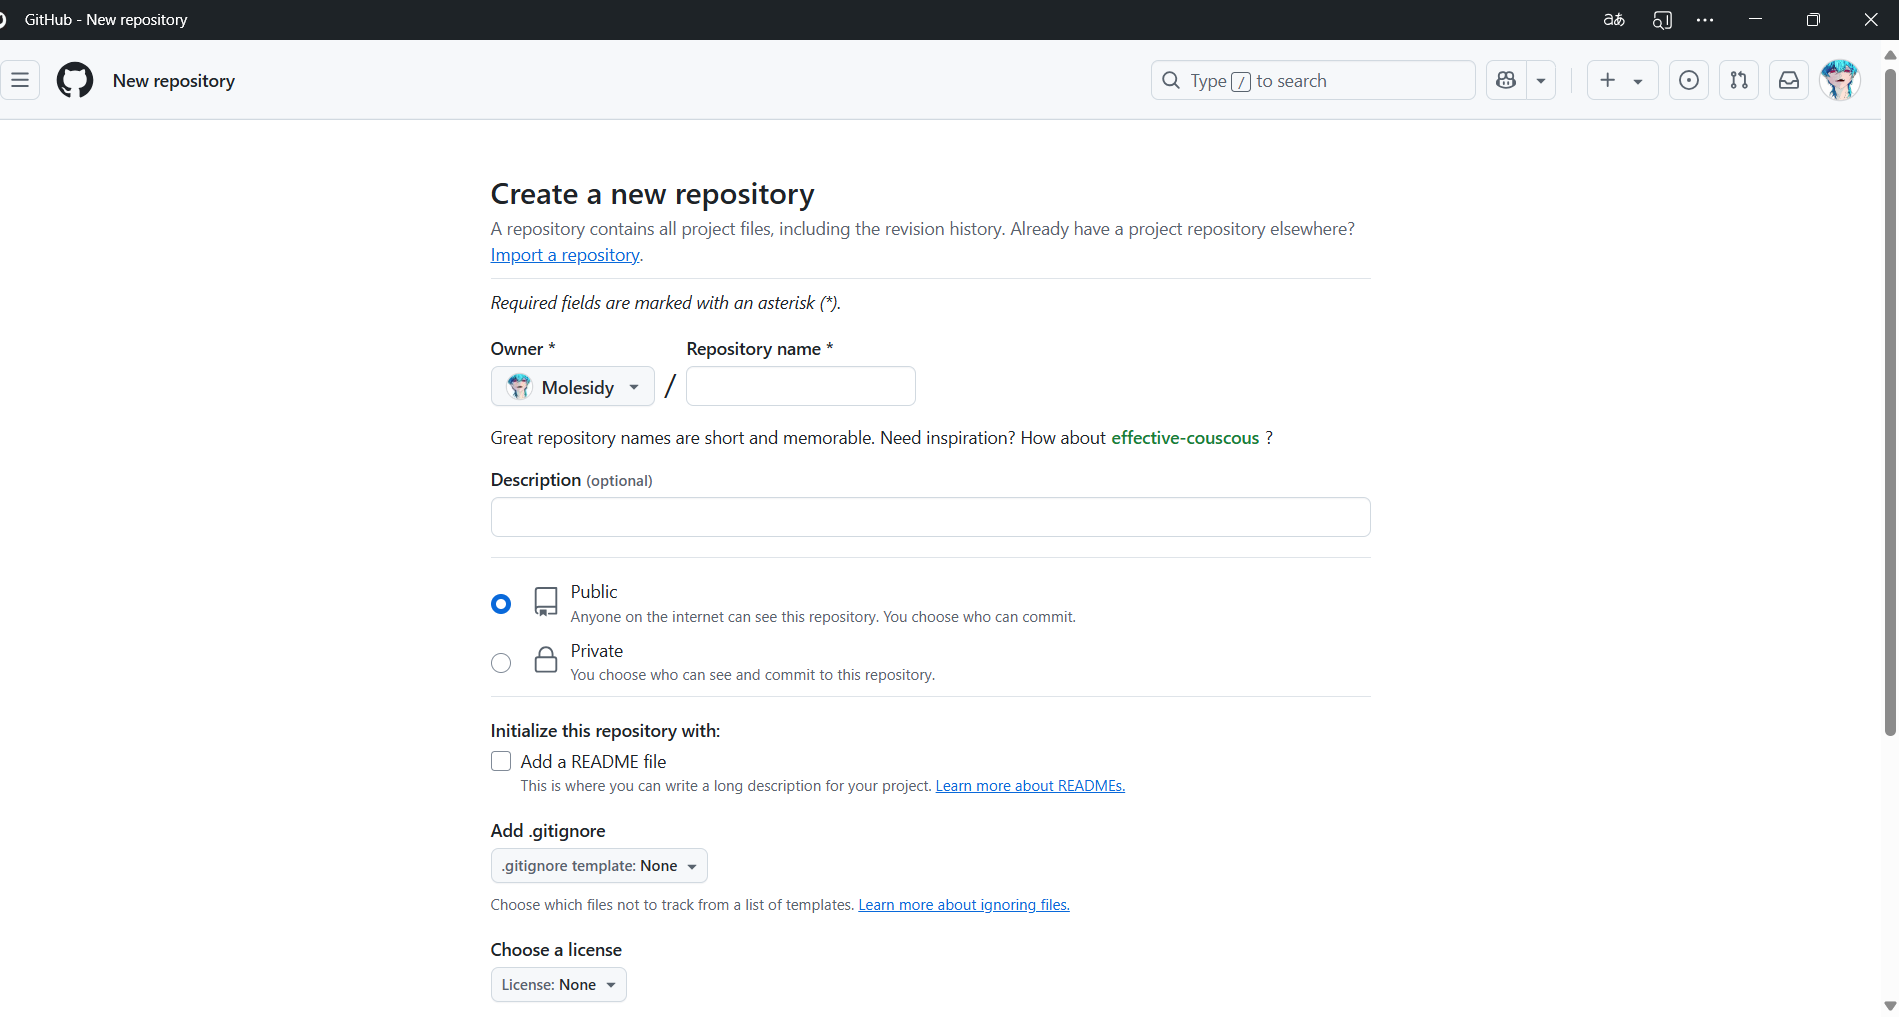Open the Pull requests icon in header

pos(1739,80)
